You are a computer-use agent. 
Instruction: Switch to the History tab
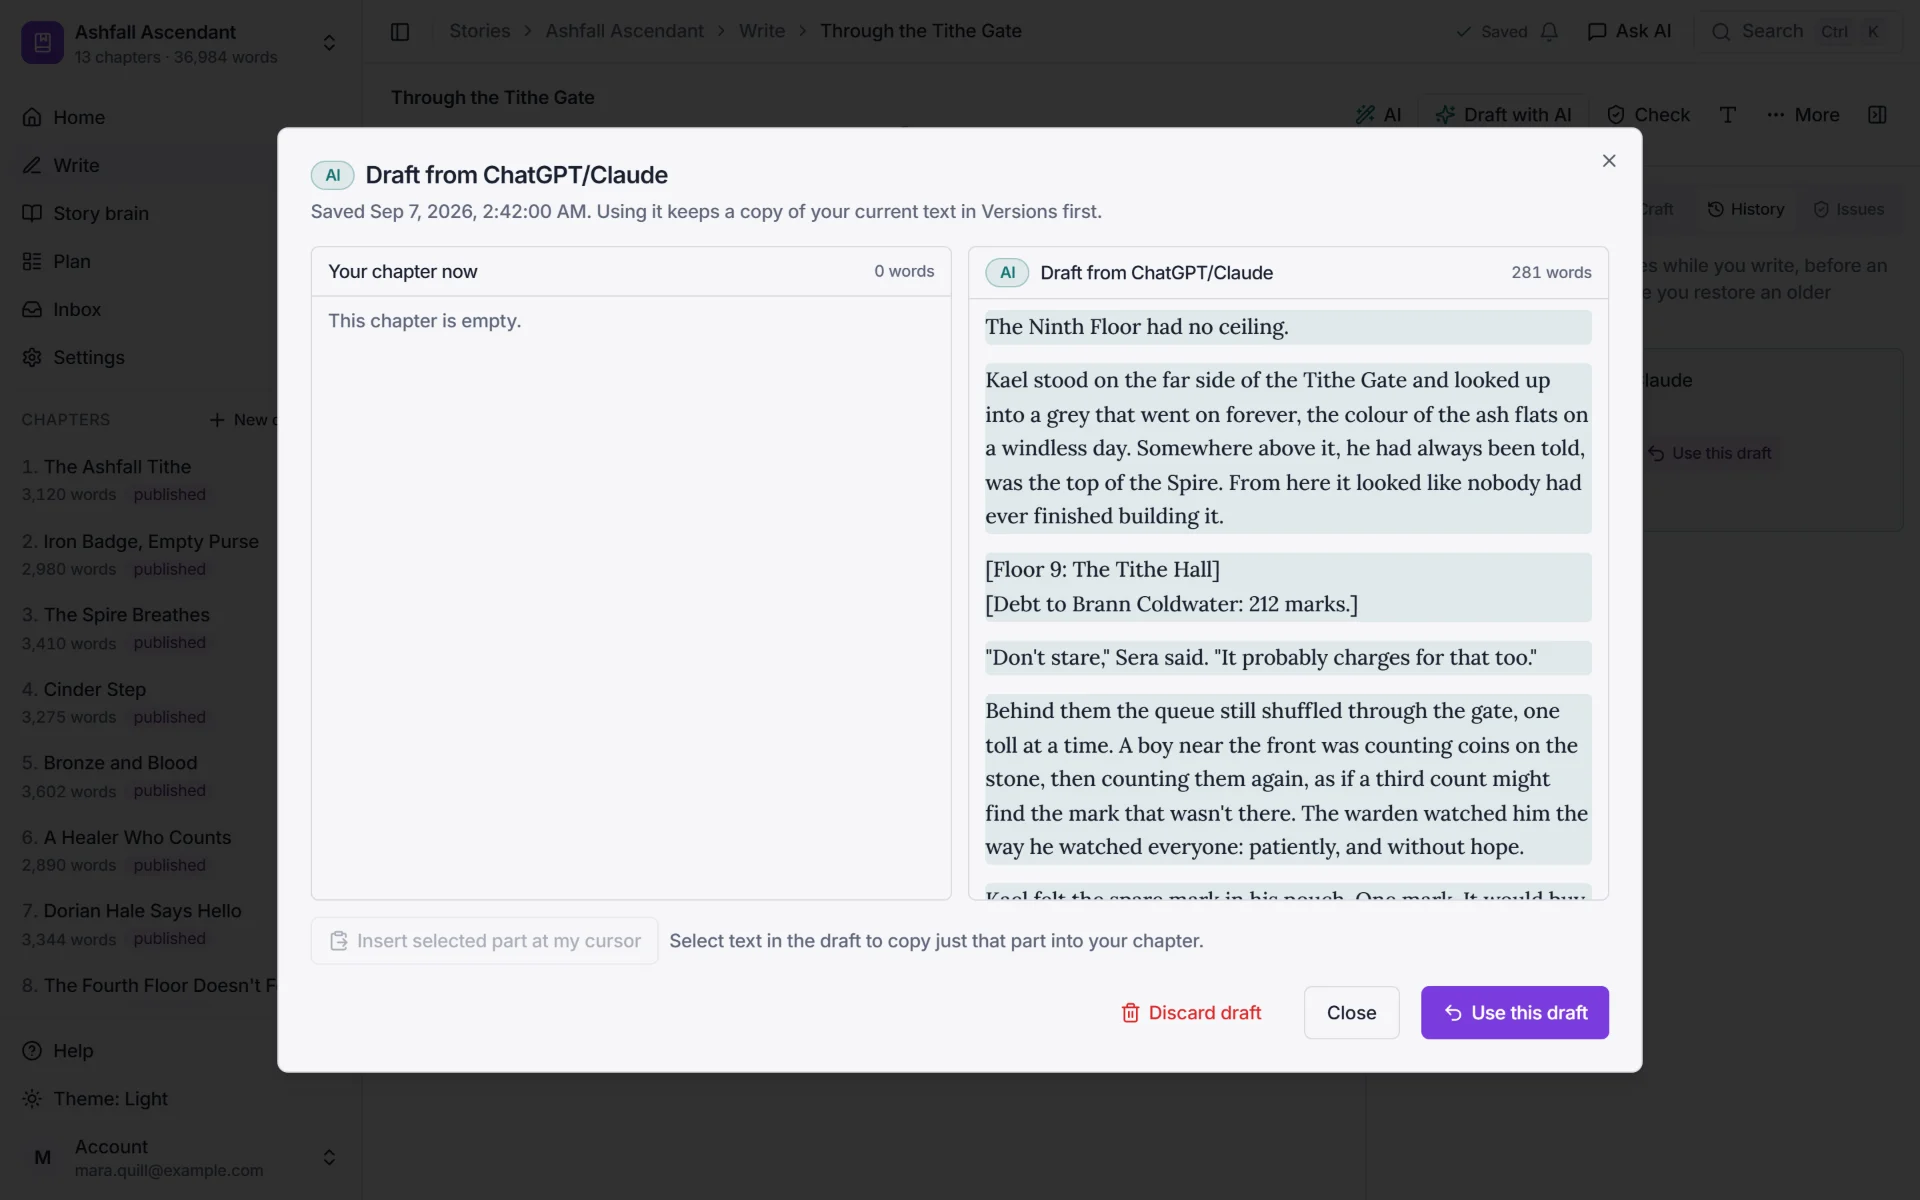click(1745, 209)
